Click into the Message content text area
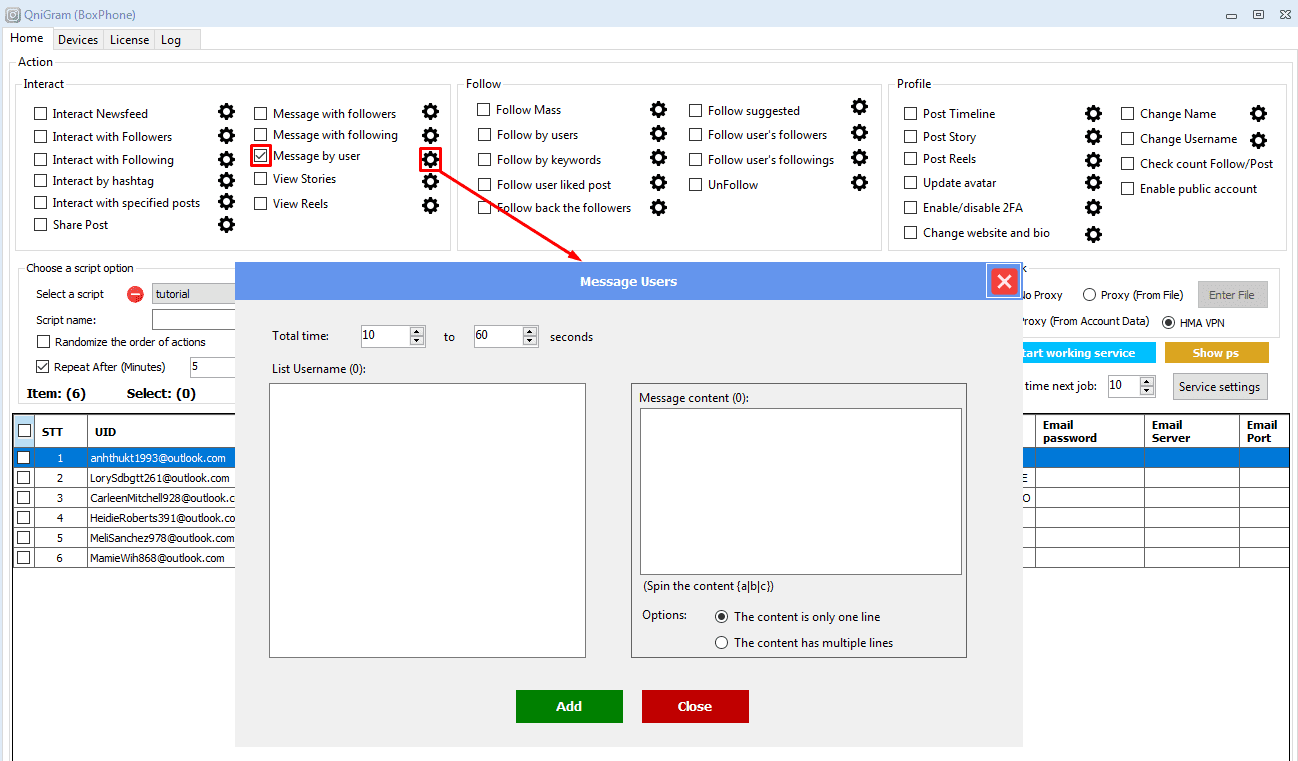 (800, 490)
